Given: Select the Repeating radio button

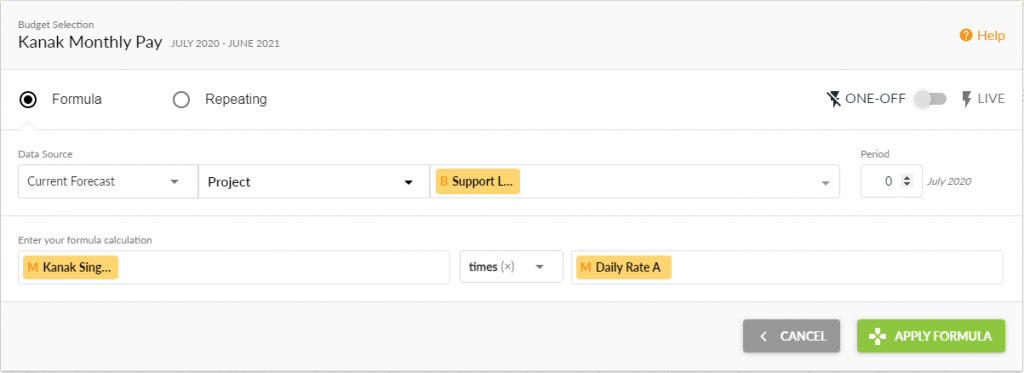Looking at the screenshot, I should 181,100.
